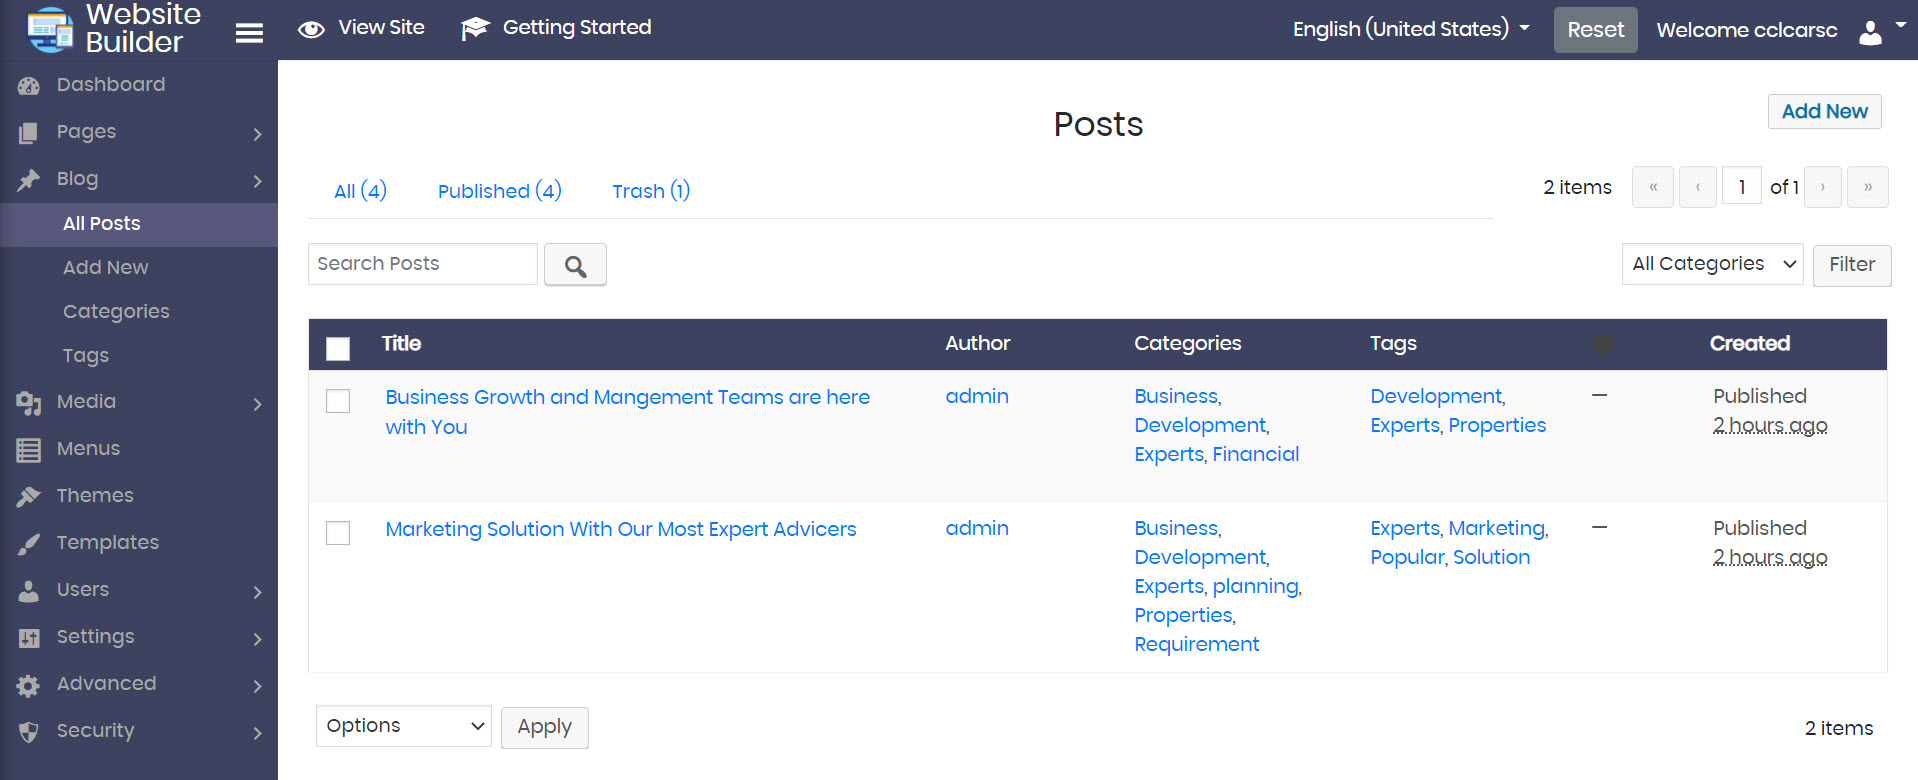The height and width of the screenshot is (780, 1918).
Task: Click the Templates brush icon in sidebar
Action: pos(29,543)
